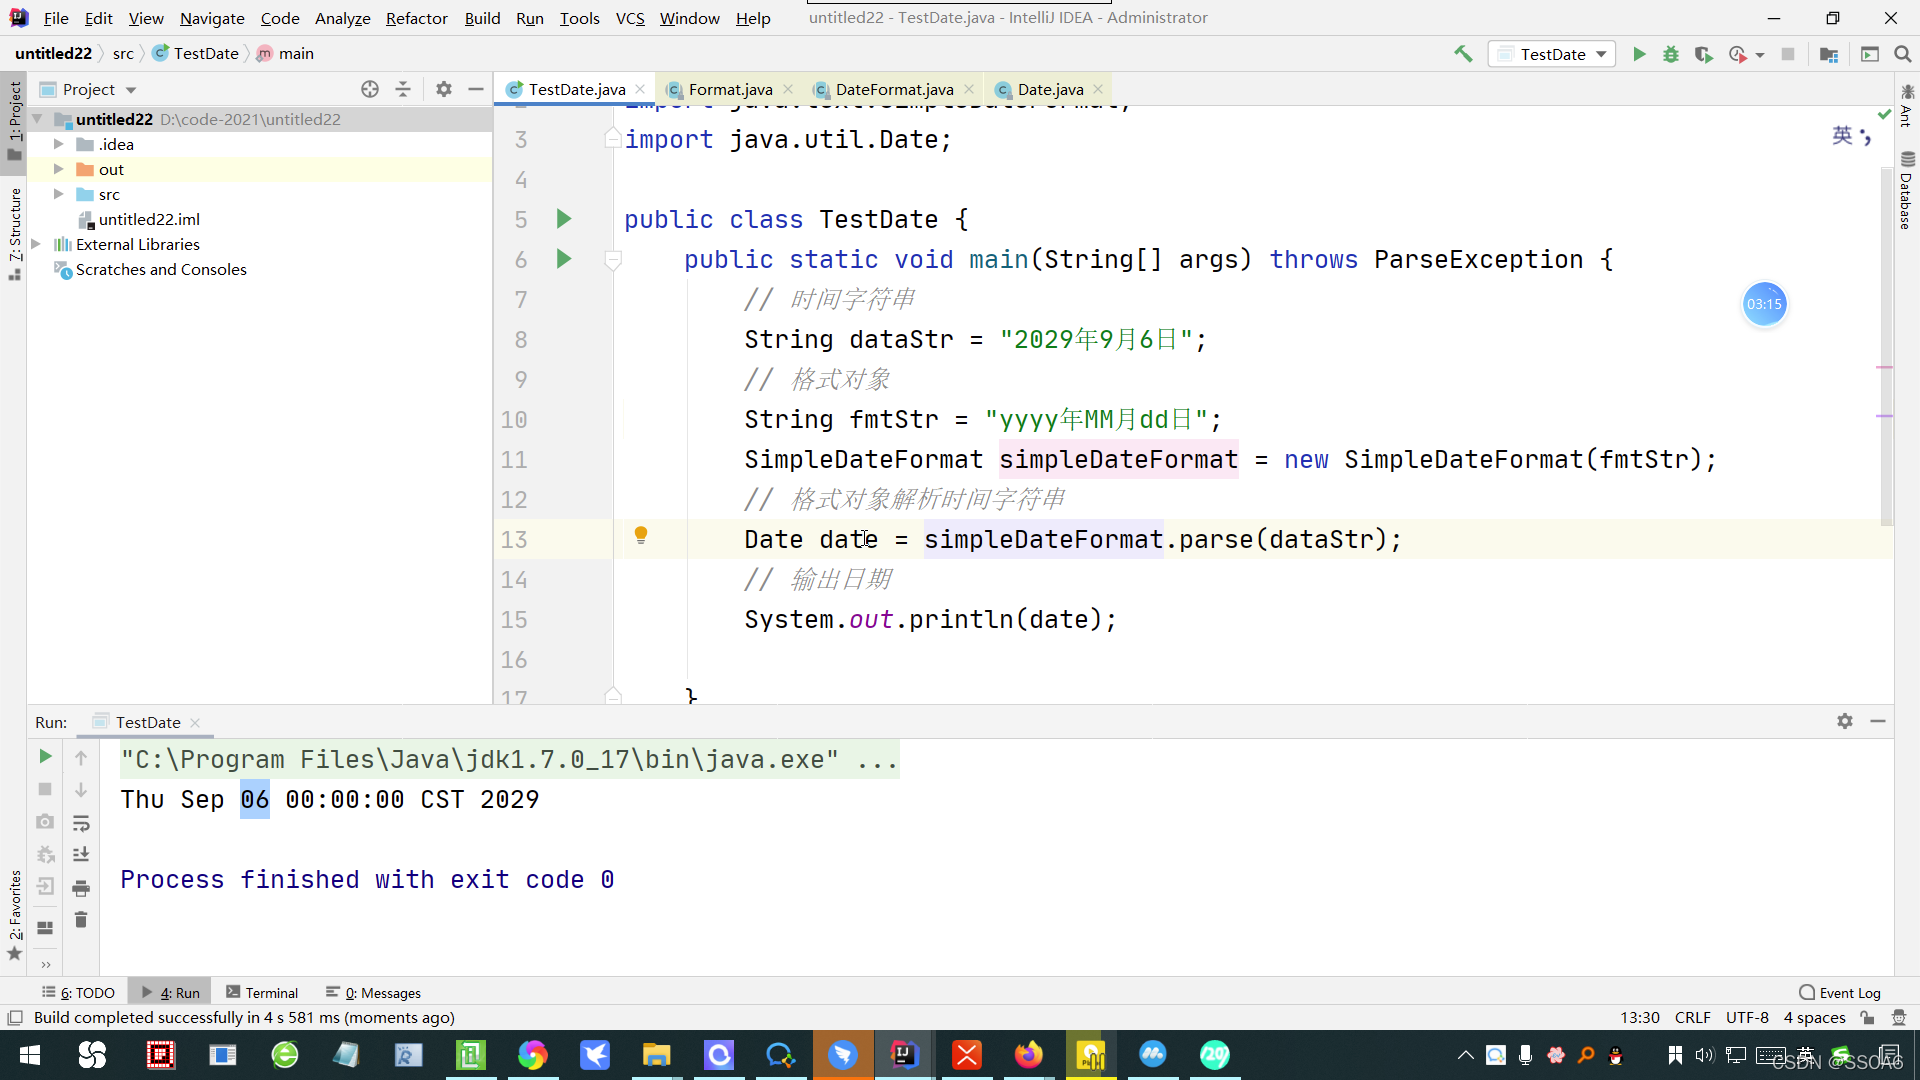This screenshot has height=1080, width=1920.
Task: Open the Refactor menu
Action: pyautogui.click(x=416, y=18)
